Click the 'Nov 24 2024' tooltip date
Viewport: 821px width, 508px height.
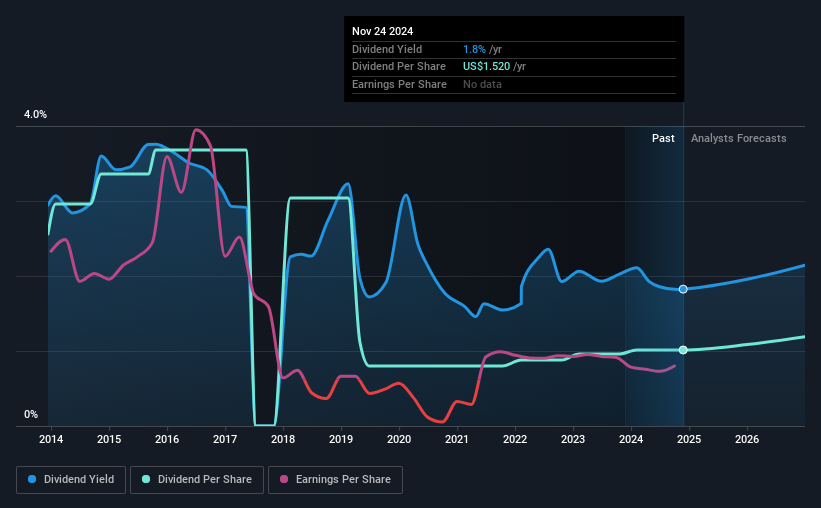pos(382,31)
